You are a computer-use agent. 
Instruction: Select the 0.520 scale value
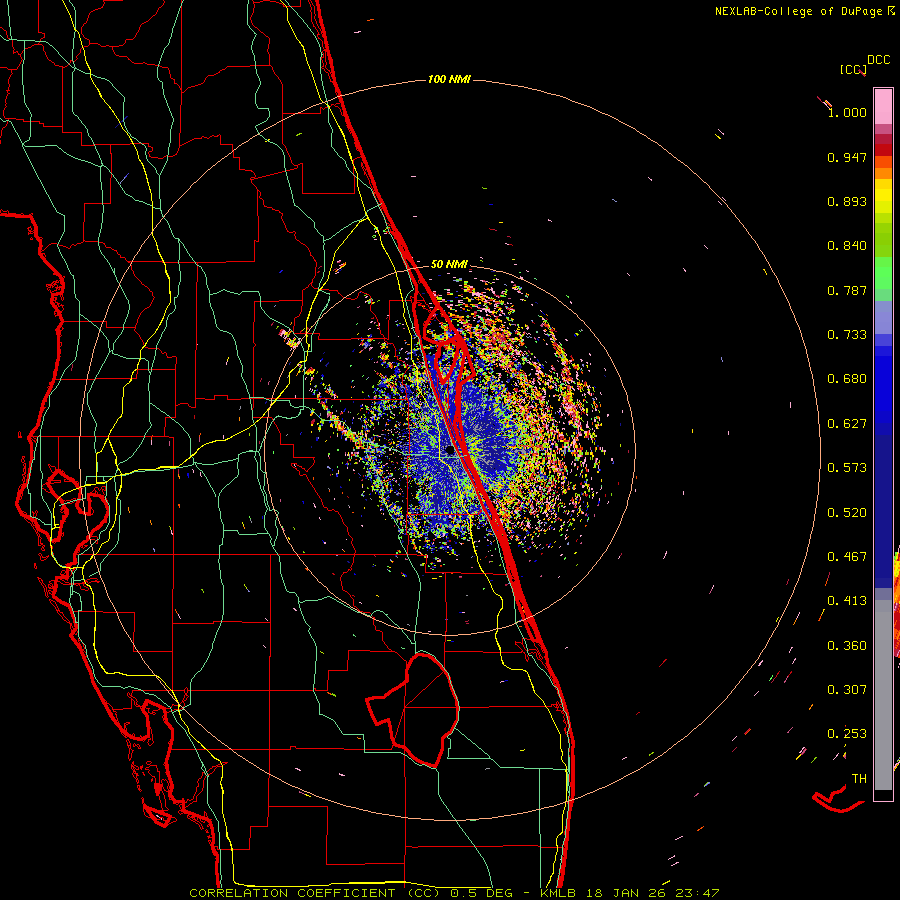coord(847,513)
